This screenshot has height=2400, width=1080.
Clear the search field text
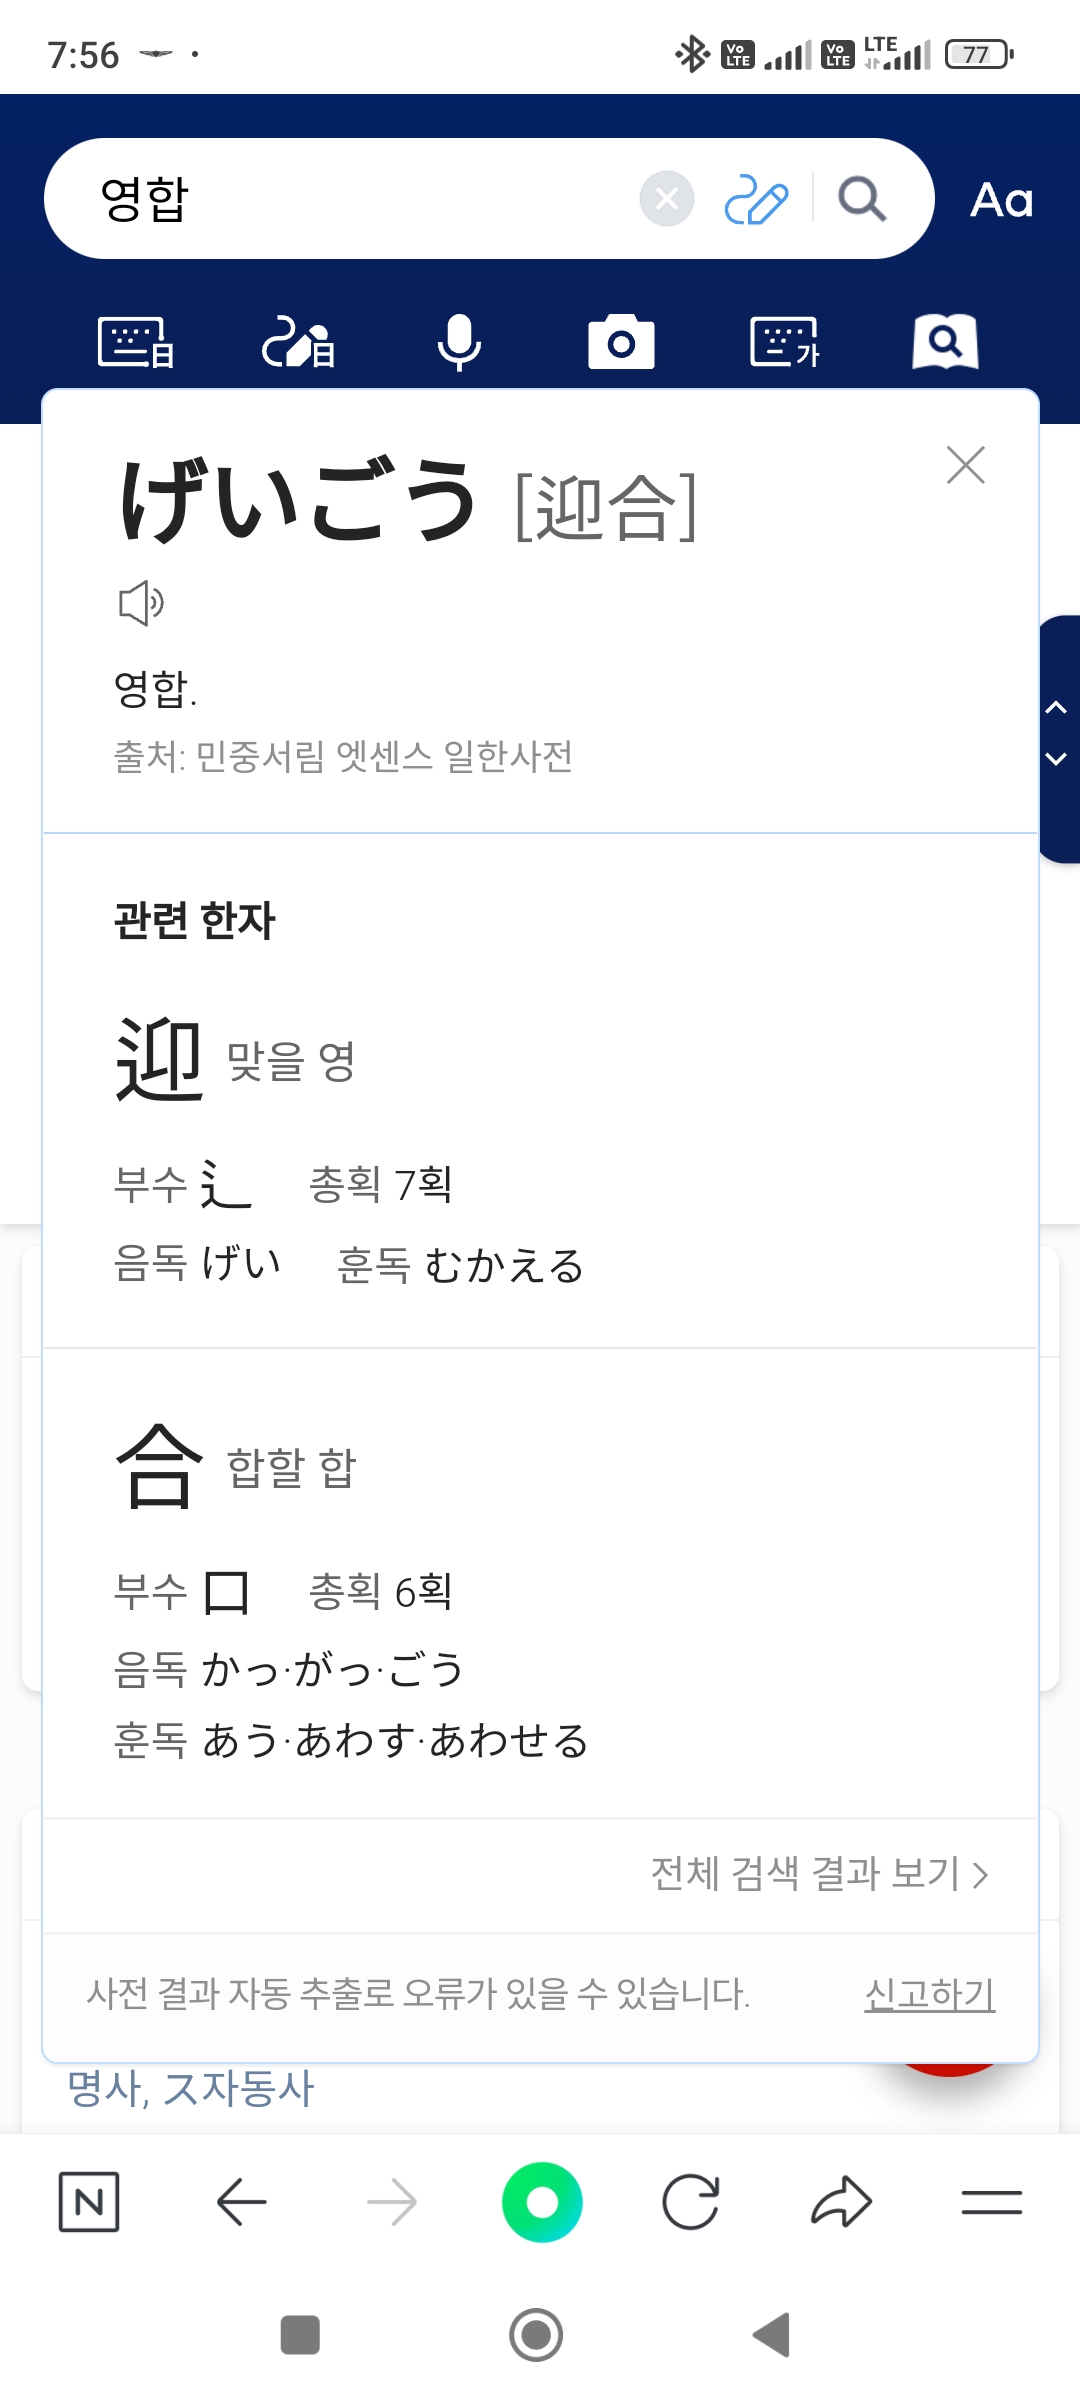tap(667, 199)
